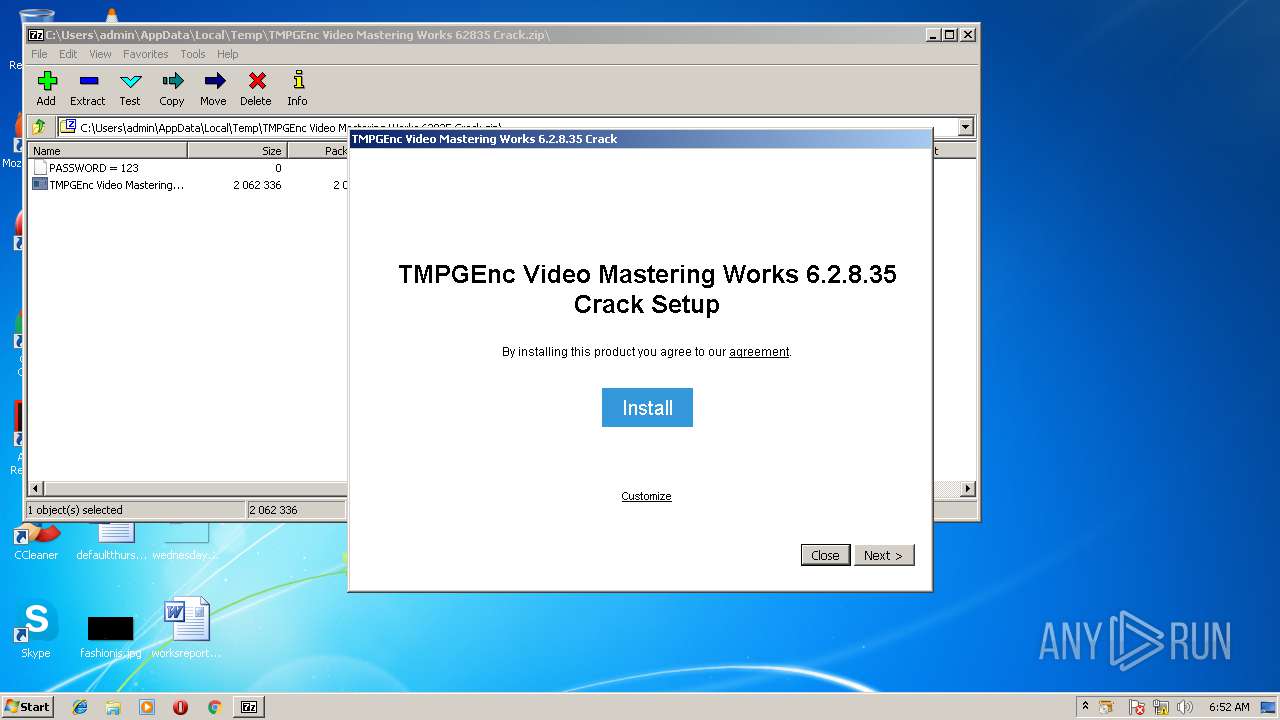This screenshot has width=1280, height=720.
Task: Click the CCleaner desktop shortcut
Action: tap(36, 542)
